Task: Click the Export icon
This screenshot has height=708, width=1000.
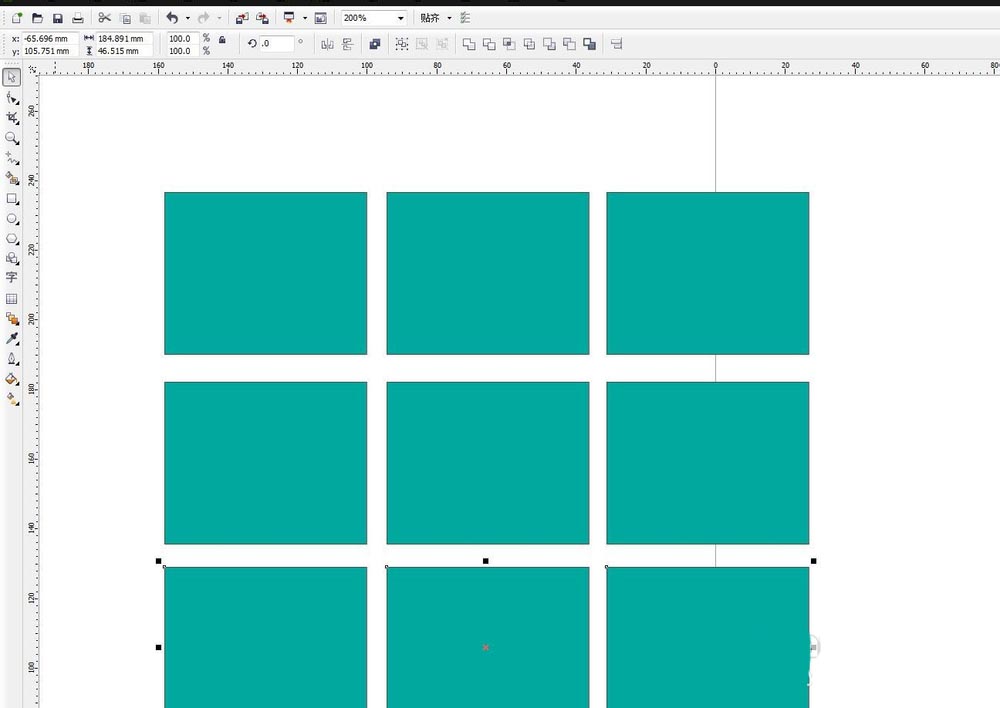Action: coord(262,18)
